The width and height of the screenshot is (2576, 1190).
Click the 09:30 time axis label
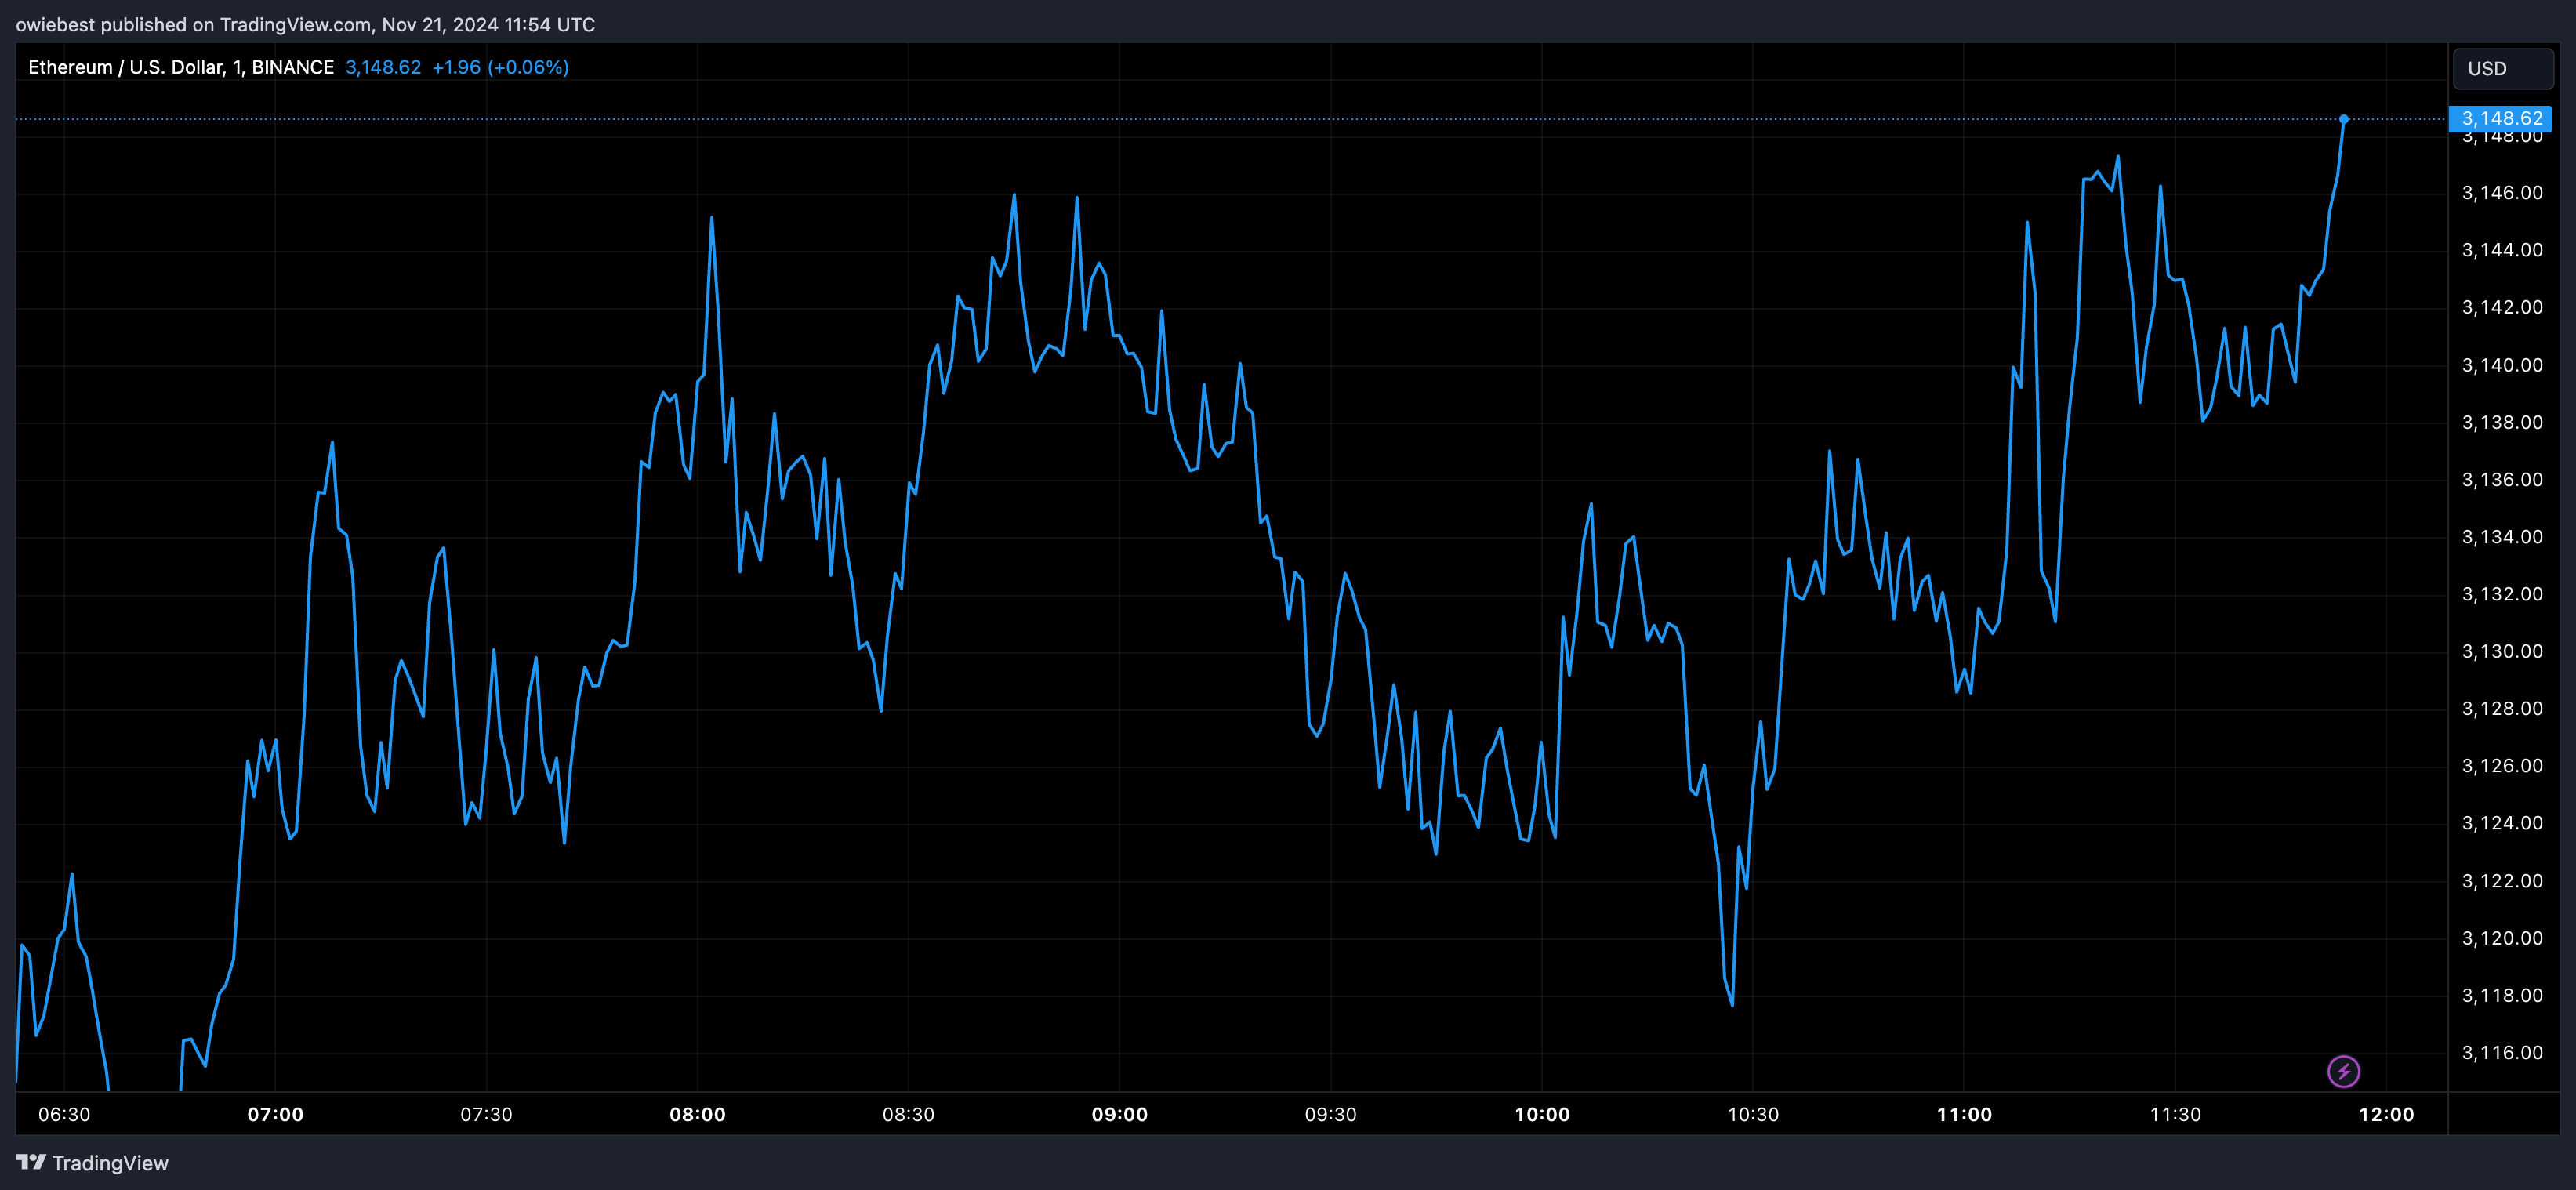[x=1330, y=1114]
